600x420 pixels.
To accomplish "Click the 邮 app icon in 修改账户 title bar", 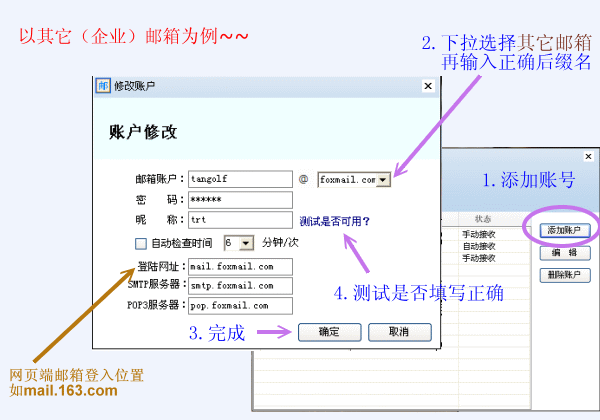I will coord(103,86).
